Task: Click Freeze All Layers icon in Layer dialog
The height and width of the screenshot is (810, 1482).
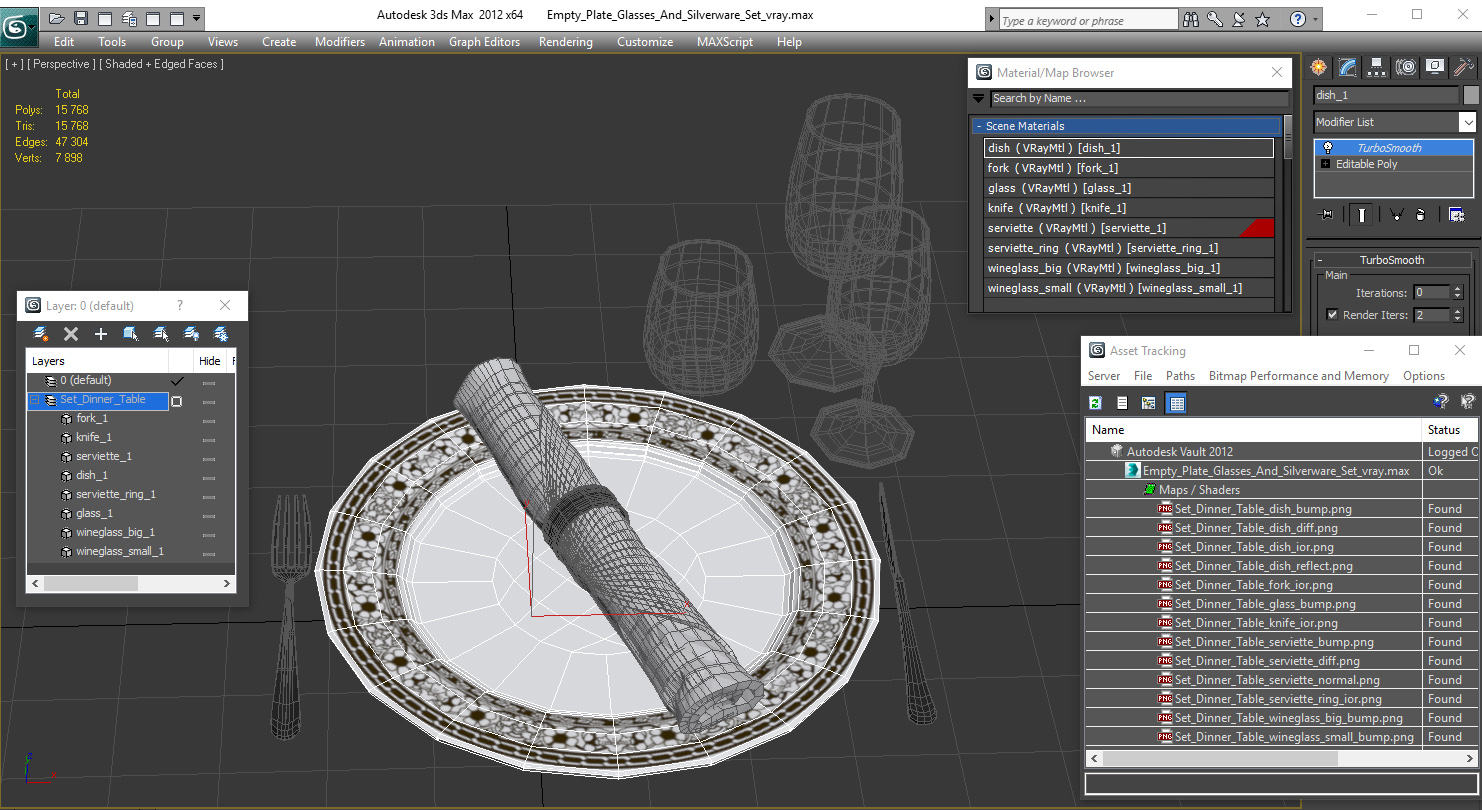Action: click(221, 334)
